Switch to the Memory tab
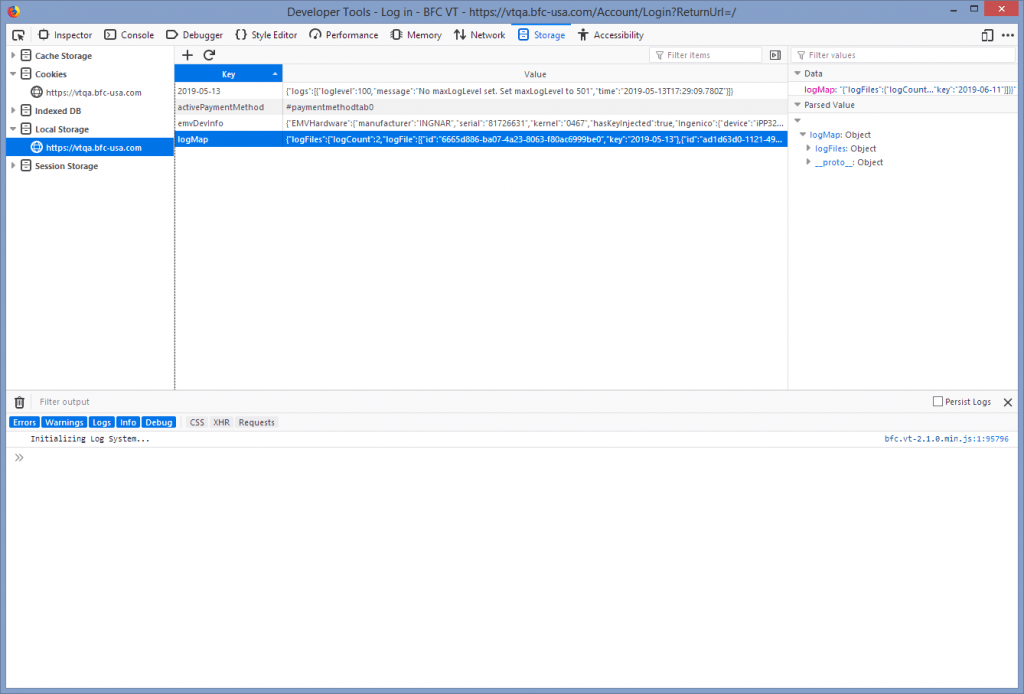This screenshot has width=1024, height=694. click(416, 35)
